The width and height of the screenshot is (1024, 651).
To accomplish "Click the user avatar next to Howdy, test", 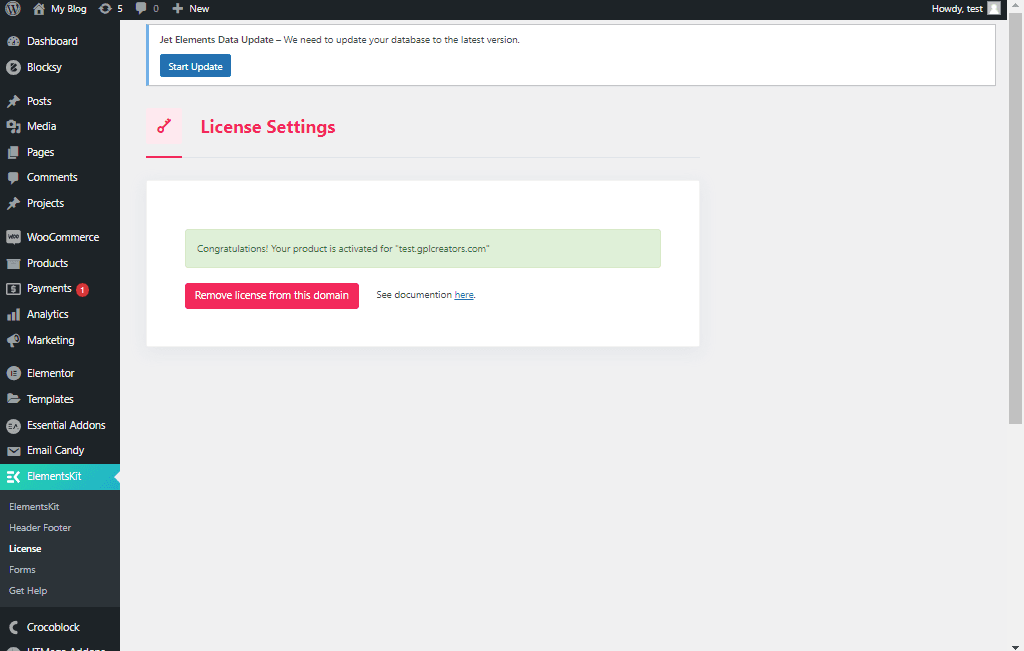I will coord(994,8).
